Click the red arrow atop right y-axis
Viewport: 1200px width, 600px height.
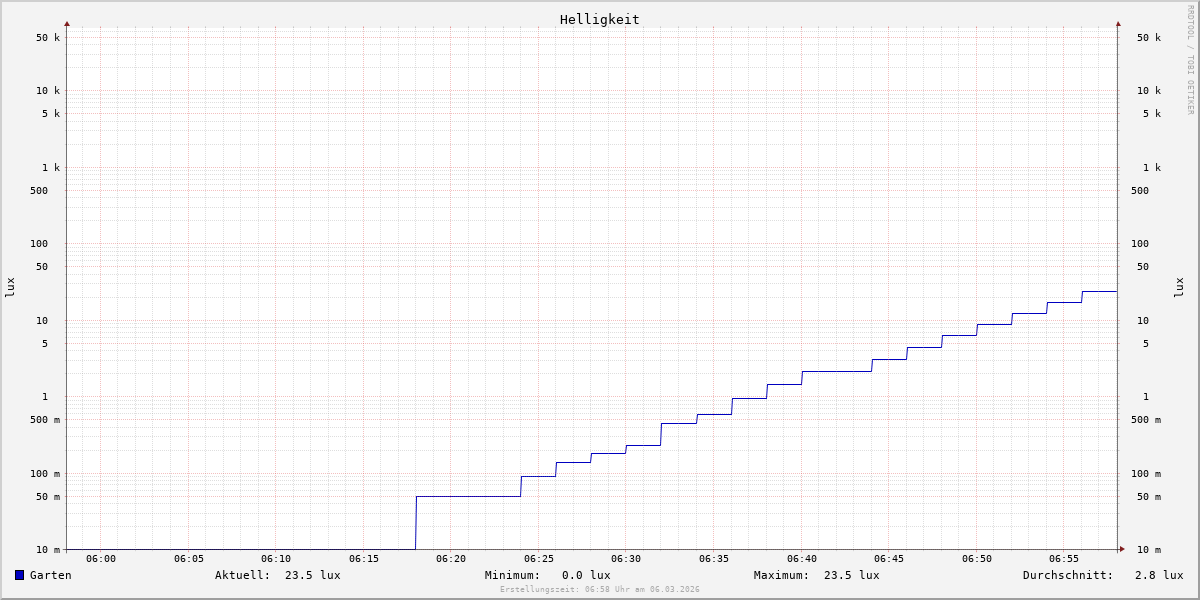[1118, 24]
